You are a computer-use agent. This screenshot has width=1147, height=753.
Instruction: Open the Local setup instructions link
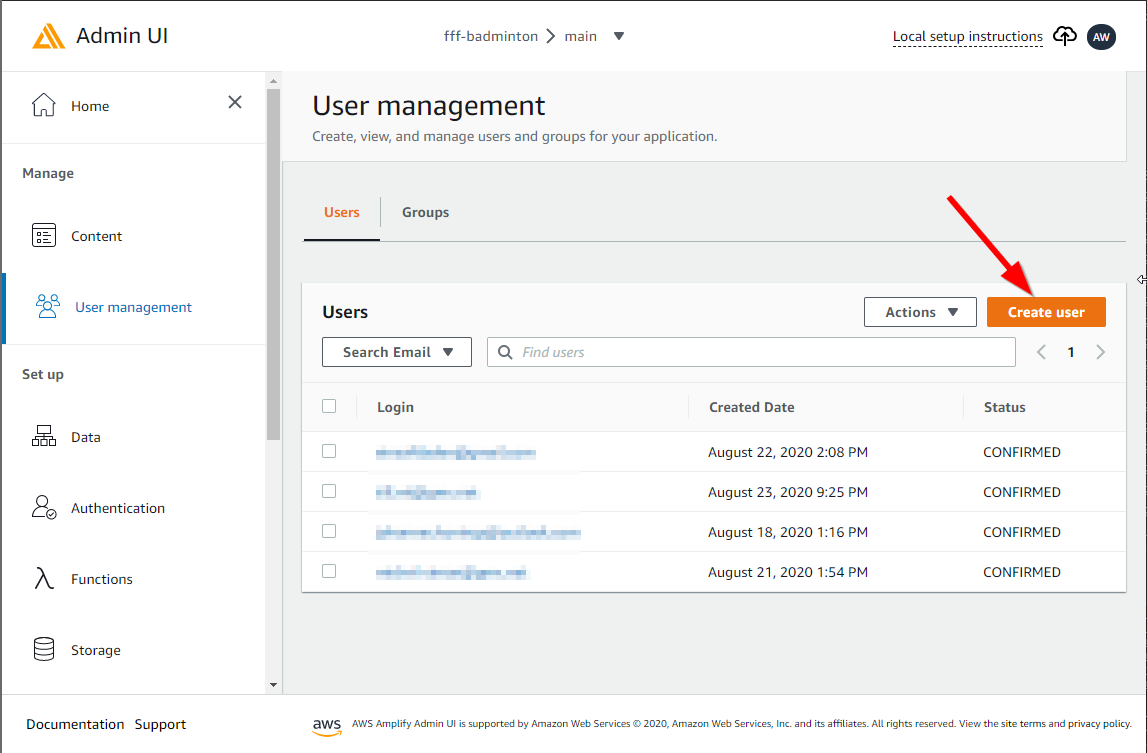(x=967, y=36)
